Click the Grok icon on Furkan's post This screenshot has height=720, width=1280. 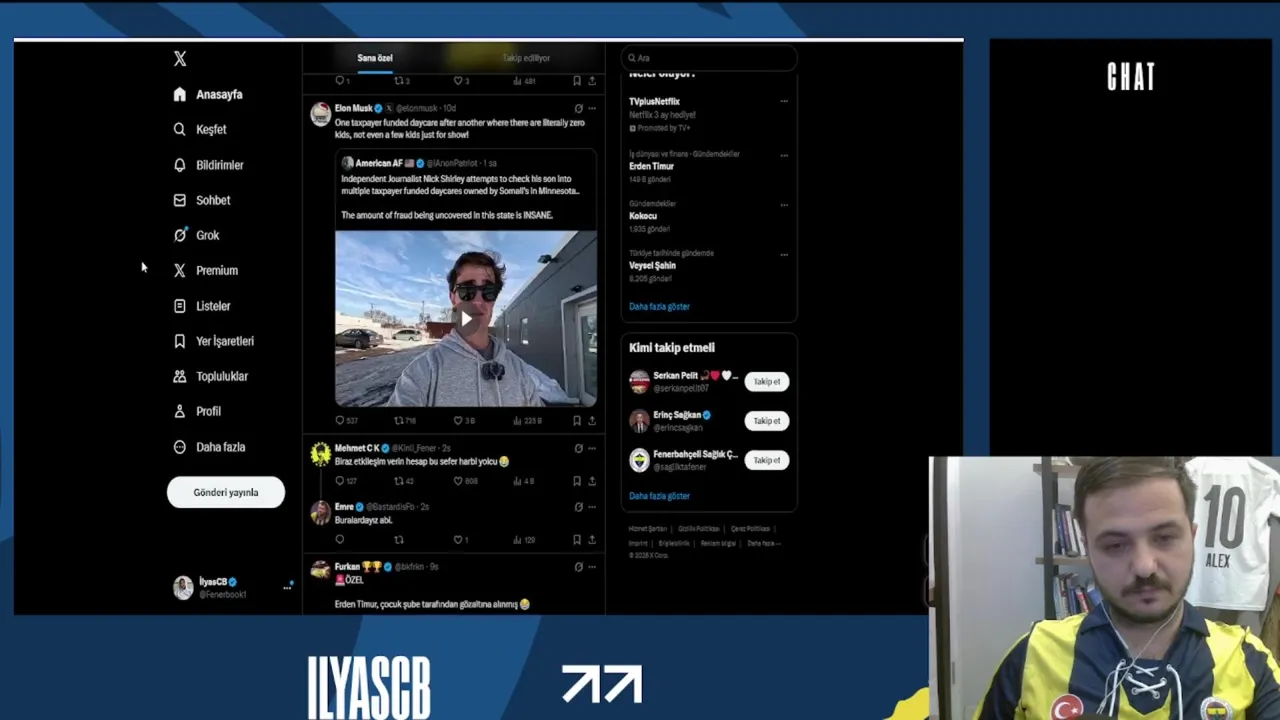tap(578, 566)
